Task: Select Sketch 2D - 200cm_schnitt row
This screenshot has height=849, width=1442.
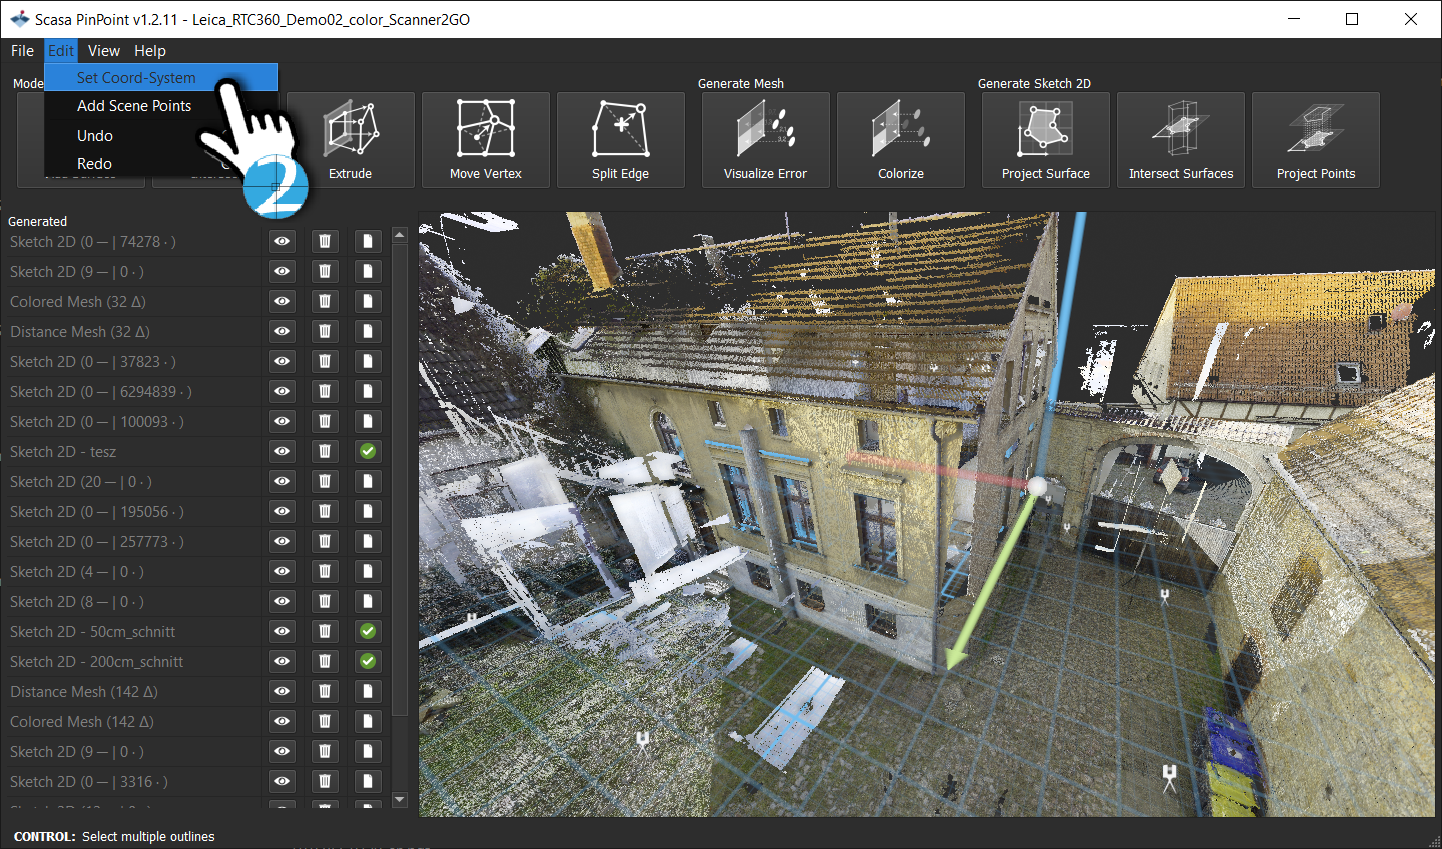Action: pyautogui.click(x=133, y=662)
